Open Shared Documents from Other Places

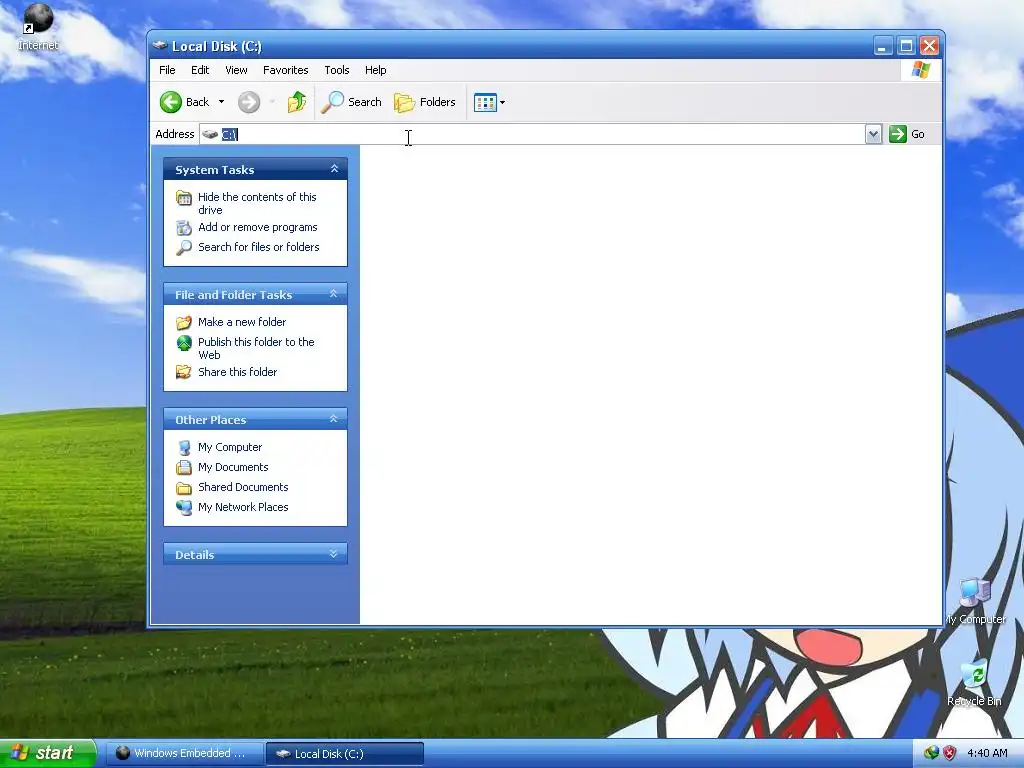point(243,487)
